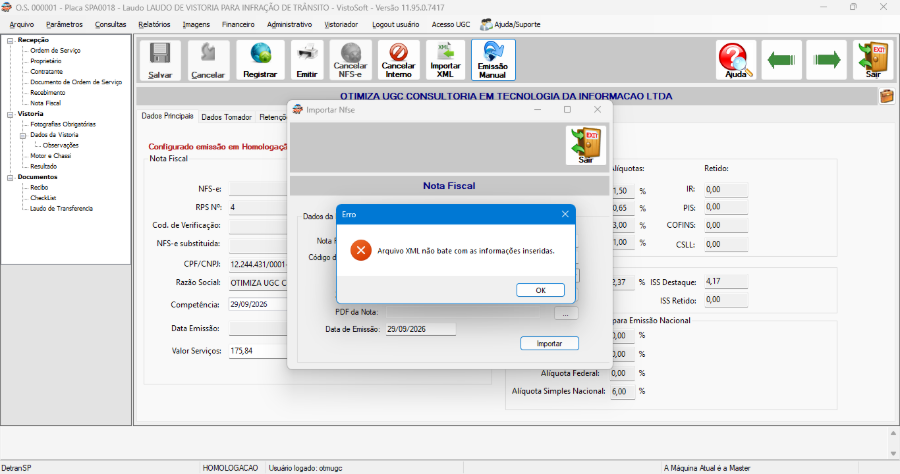The width and height of the screenshot is (900, 474).
Task: Collapse the Documentos tree node
Action: [x=10, y=177]
